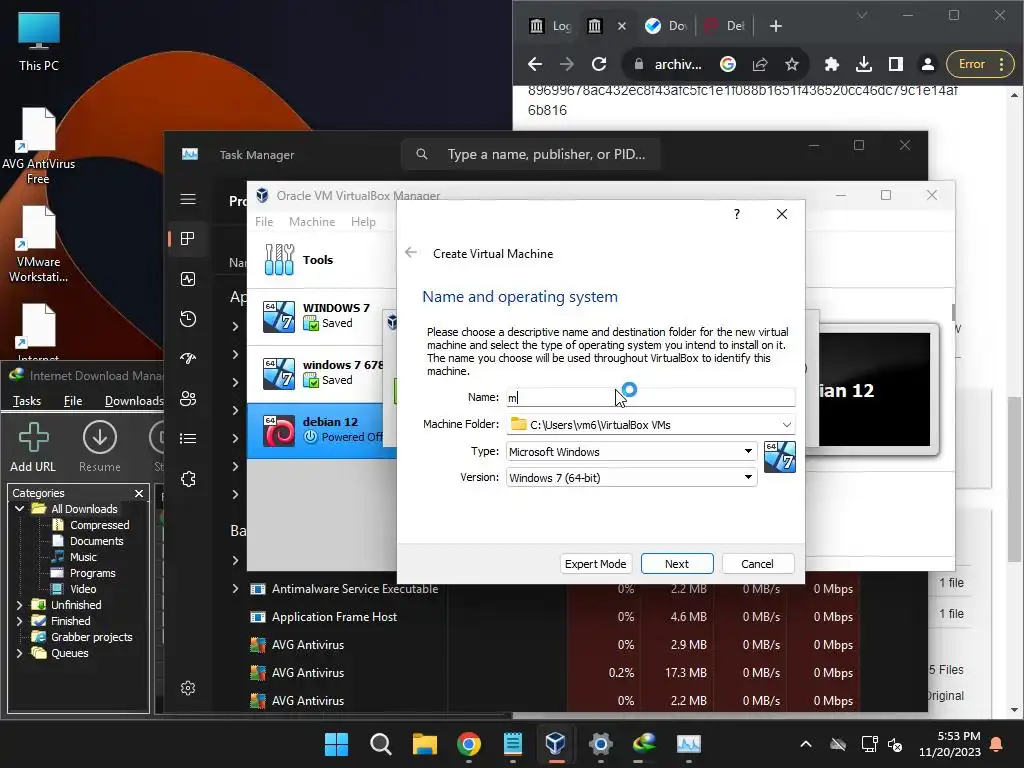Select the debian 12 virtual machine
This screenshot has width=1024, height=768.
point(321,430)
